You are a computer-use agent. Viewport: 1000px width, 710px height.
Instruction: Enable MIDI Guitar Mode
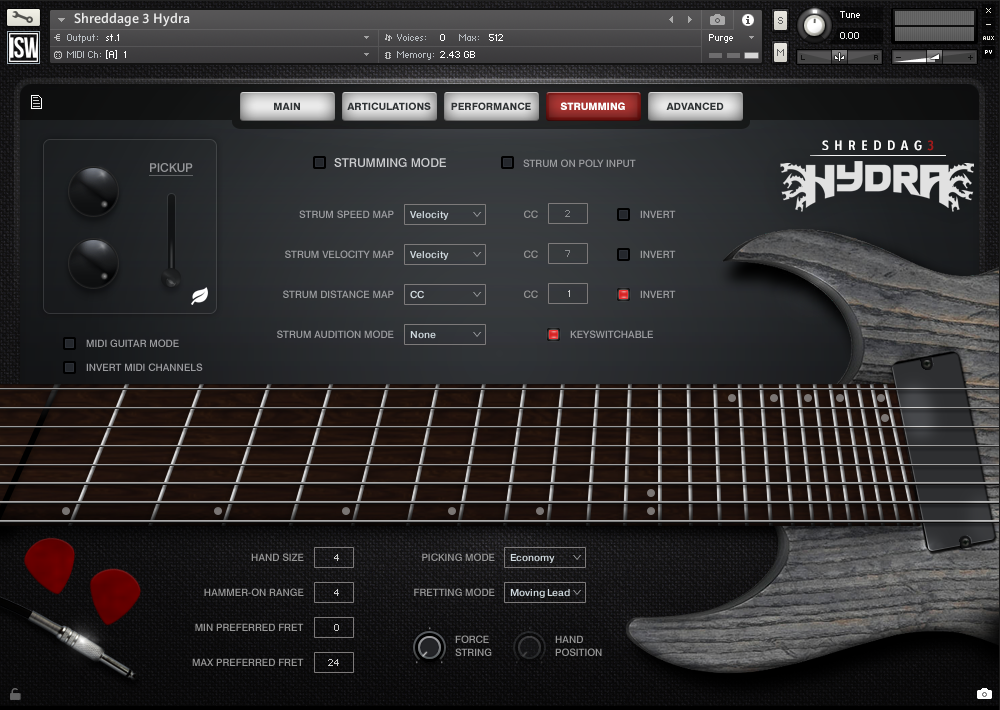pos(69,343)
